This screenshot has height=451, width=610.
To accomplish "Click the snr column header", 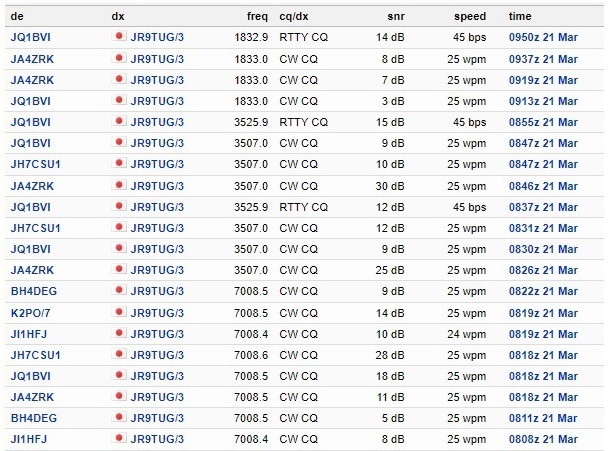I will coord(396,16).
